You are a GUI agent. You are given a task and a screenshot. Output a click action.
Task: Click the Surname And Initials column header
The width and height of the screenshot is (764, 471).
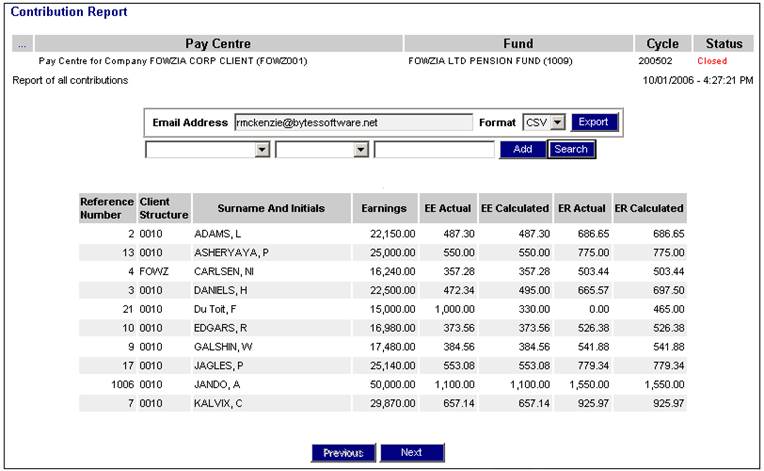pos(270,208)
